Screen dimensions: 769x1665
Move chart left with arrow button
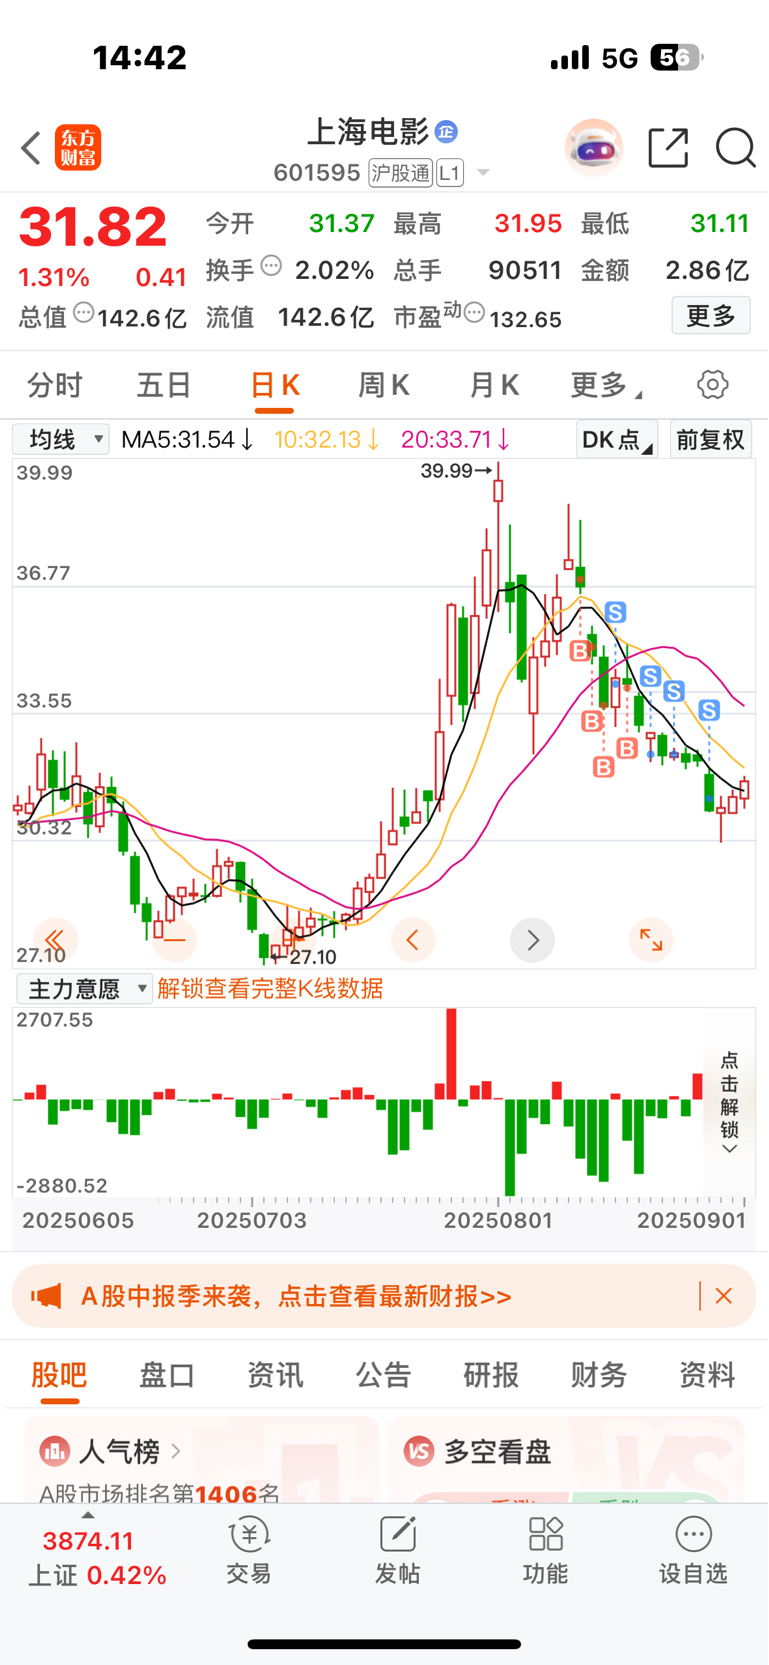coord(412,939)
